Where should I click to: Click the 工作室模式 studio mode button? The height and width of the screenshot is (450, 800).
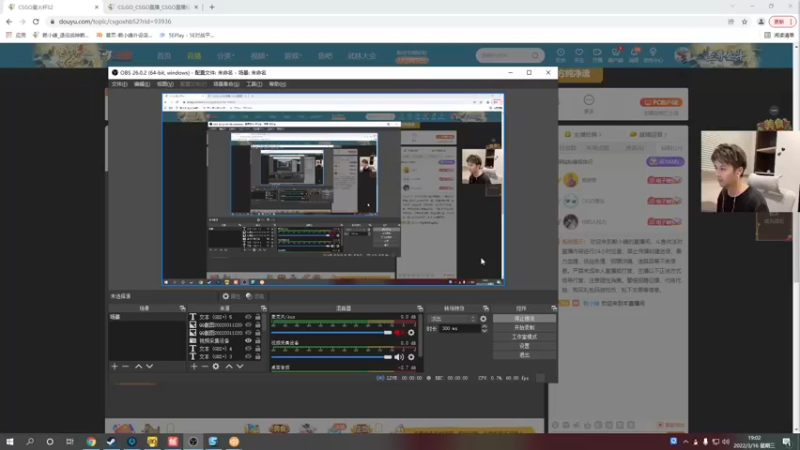(x=524, y=337)
